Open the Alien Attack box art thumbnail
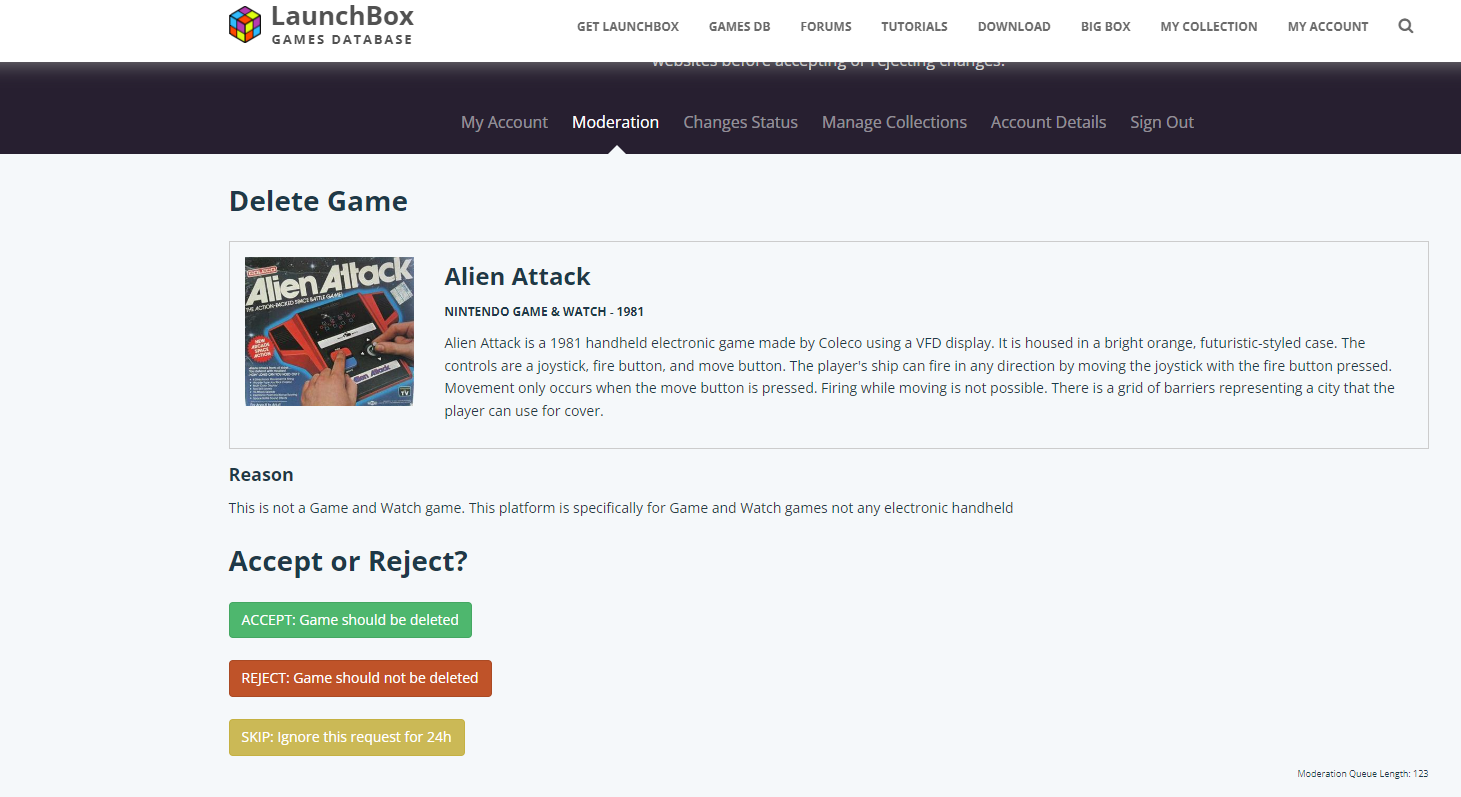1461x797 pixels. tap(329, 331)
